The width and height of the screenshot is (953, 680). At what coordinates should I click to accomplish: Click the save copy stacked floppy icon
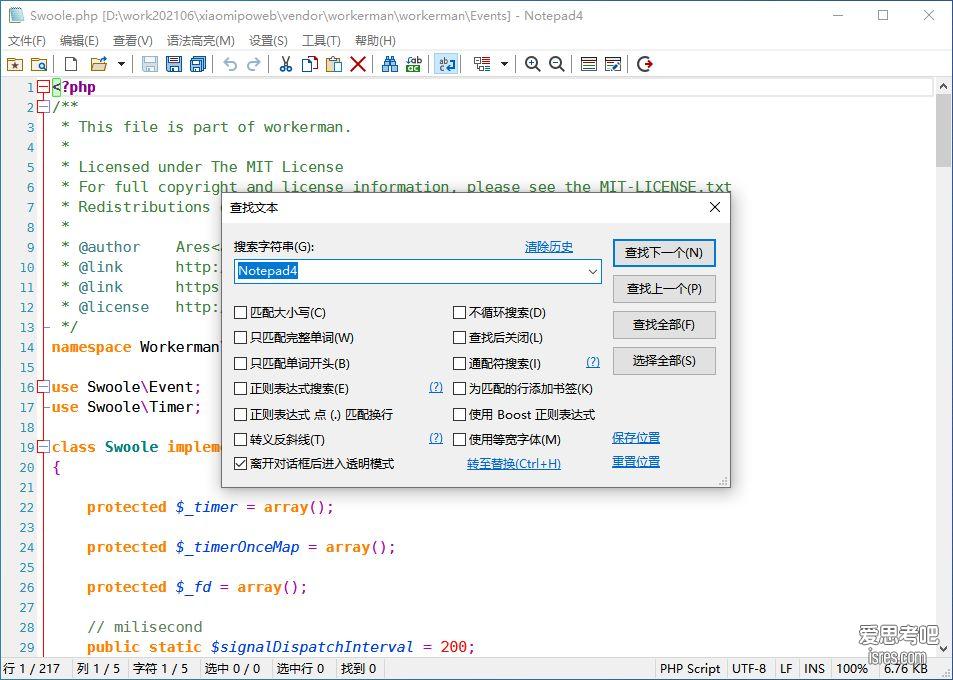198,64
